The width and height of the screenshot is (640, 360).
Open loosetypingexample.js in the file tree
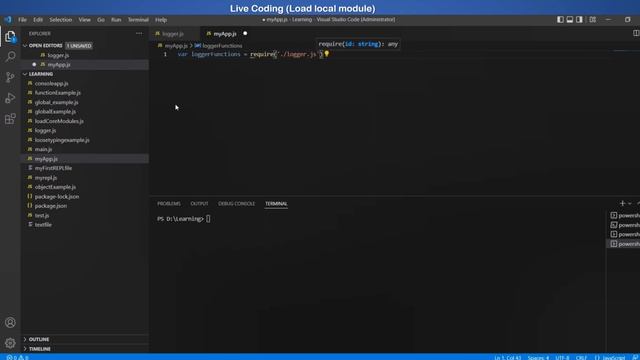tap(62, 140)
